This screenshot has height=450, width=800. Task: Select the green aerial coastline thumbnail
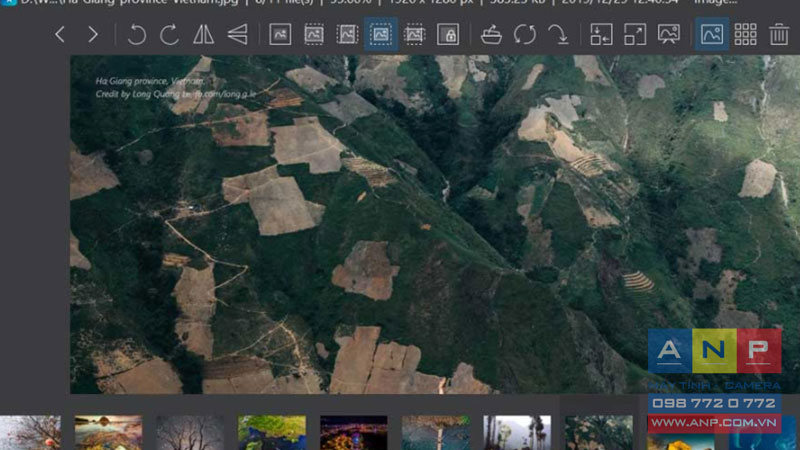pos(271,433)
